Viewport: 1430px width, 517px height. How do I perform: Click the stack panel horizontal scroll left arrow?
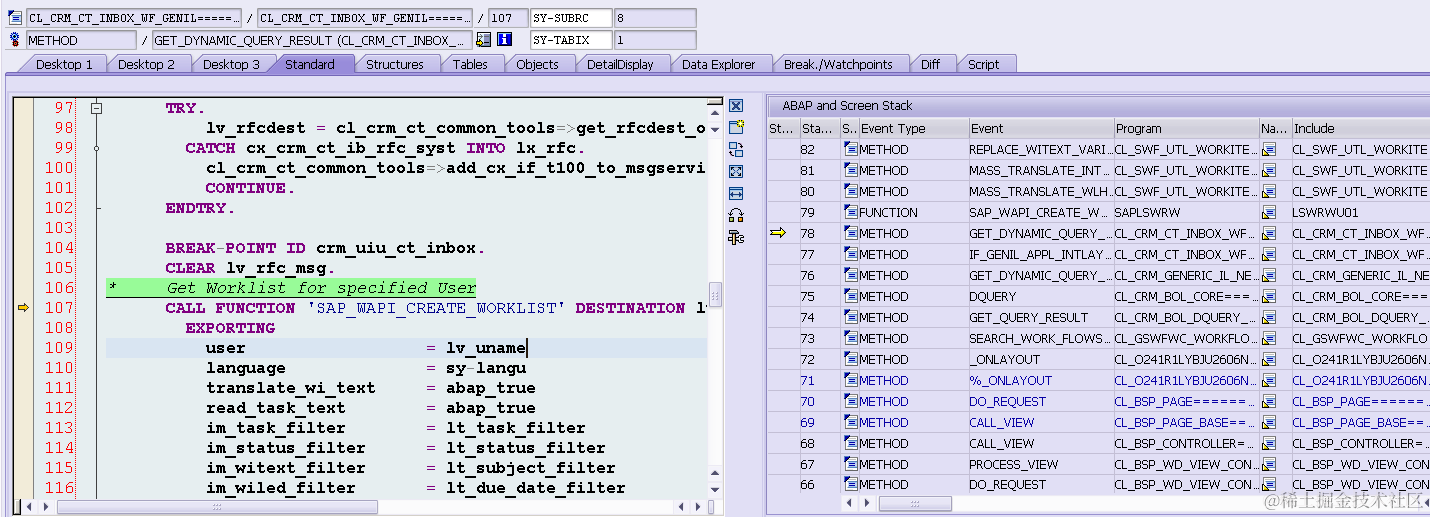coord(850,504)
